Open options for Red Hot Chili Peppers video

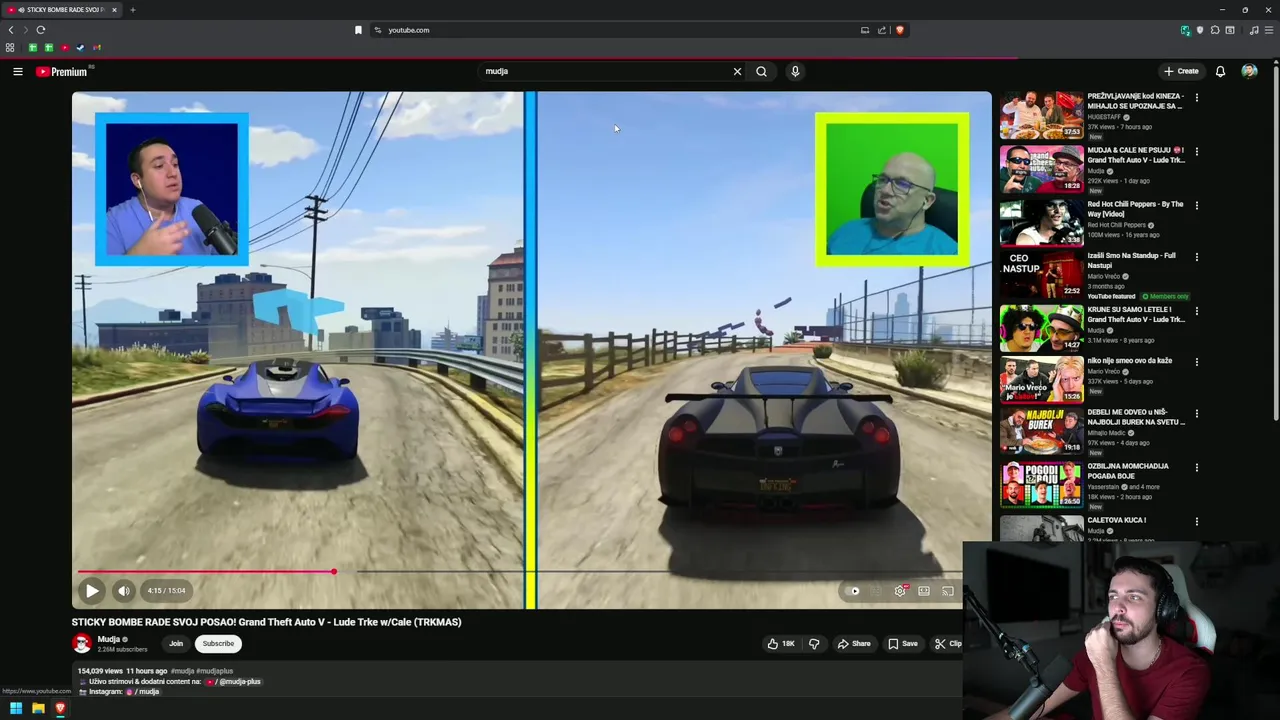pos(1196,206)
